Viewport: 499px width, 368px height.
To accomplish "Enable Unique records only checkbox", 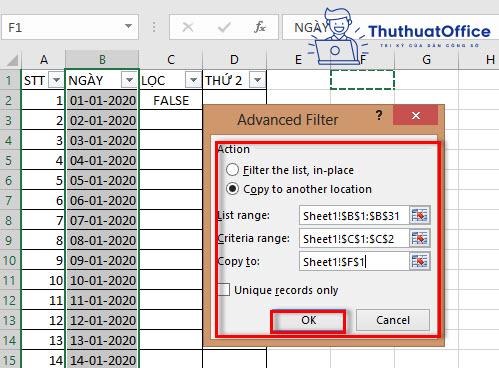I will 224,290.
